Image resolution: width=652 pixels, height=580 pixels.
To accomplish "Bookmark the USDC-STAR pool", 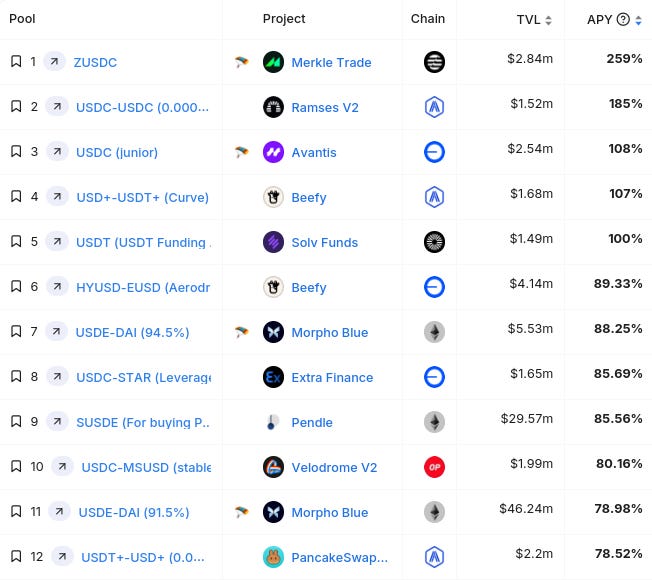I will [16, 376].
